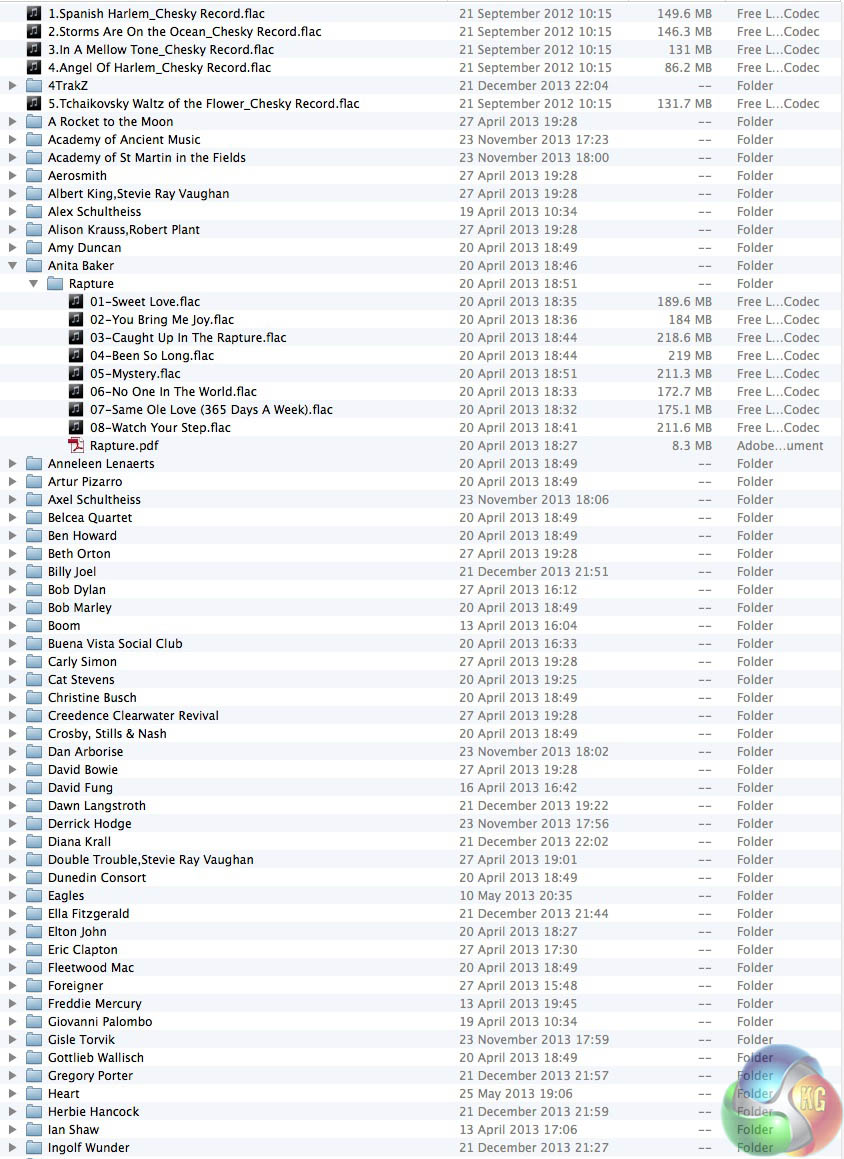This screenshot has width=844, height=1159.
Task: Select the Carly Simon folder name
Action: point(82,662)
